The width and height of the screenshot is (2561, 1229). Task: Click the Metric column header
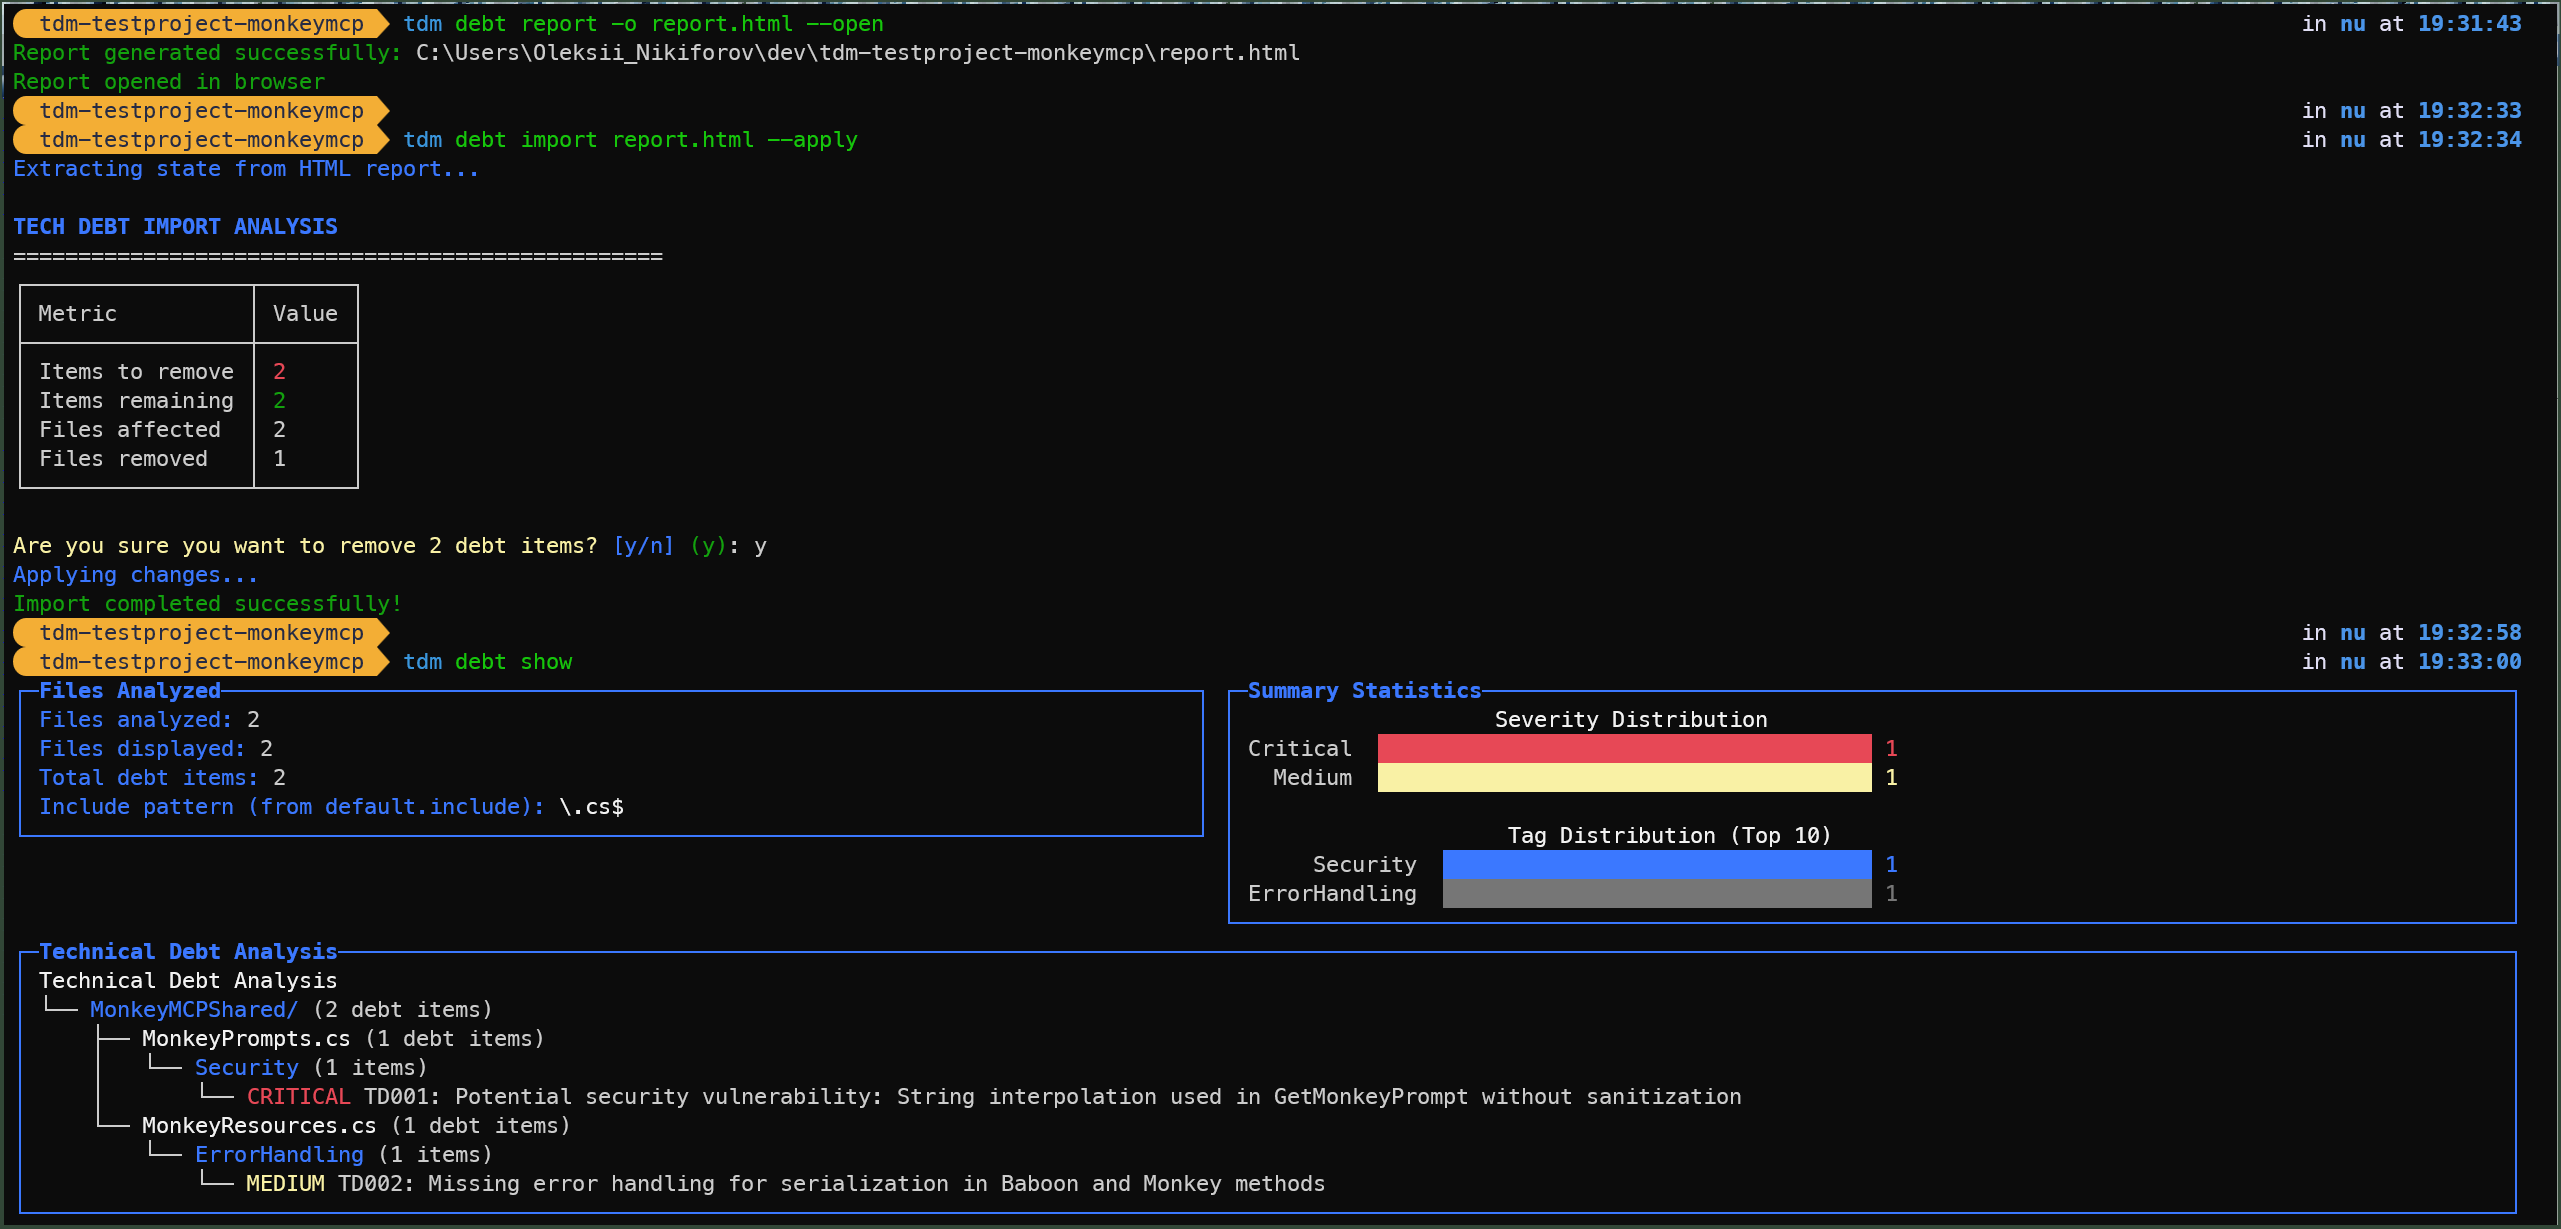click(x=78, y=314)
